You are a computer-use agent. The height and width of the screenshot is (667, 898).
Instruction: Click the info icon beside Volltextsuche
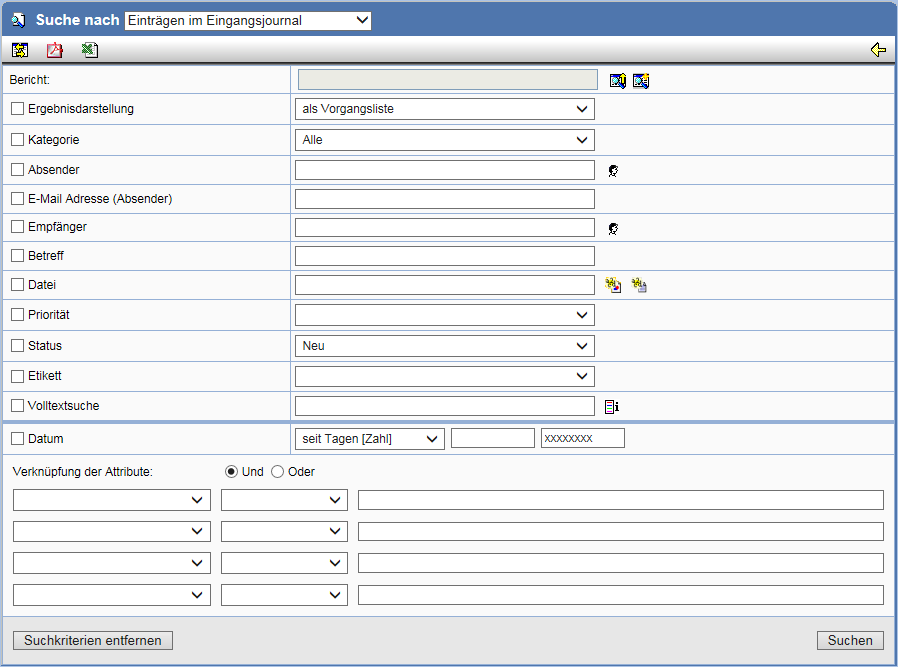tap(612, 406)
